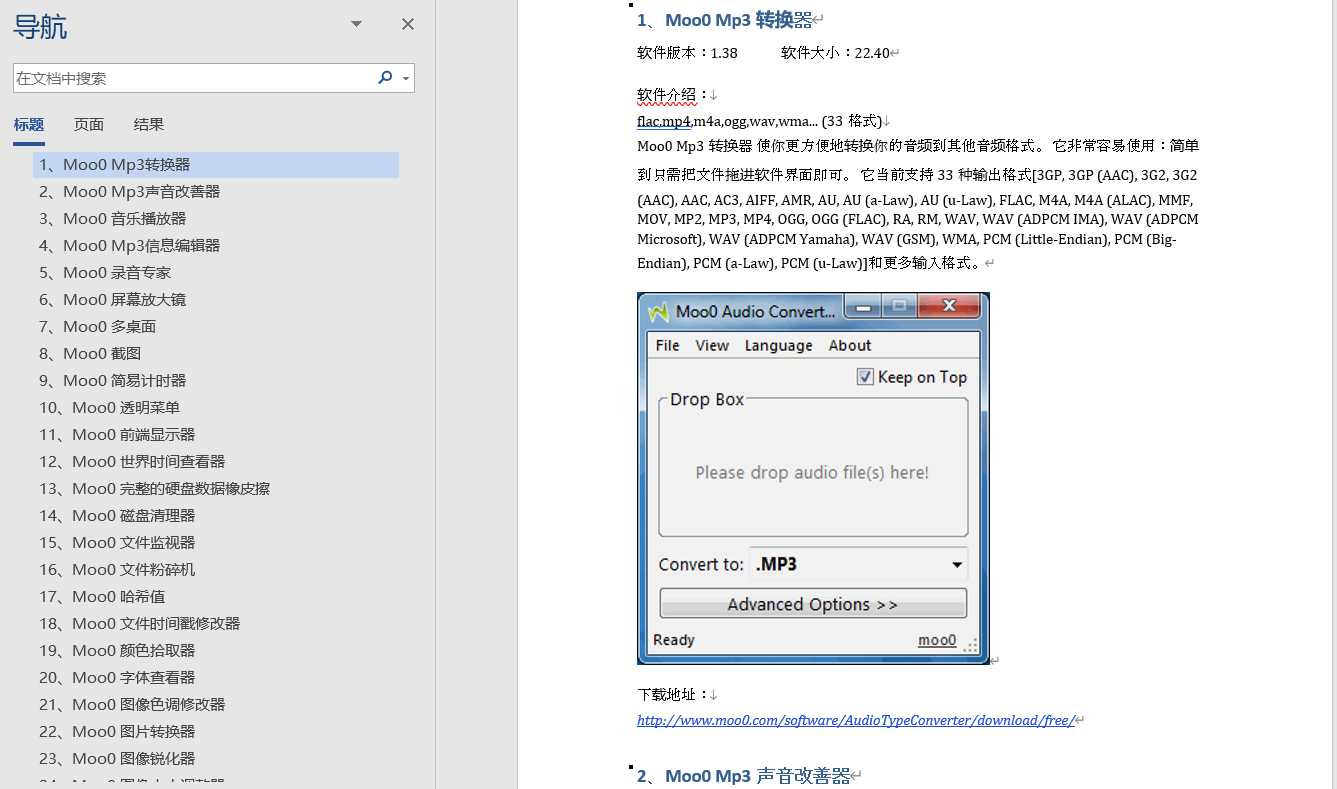This screenshot has height=789, width=1337.
Task: Click the moo0 link in converter status bar
Action: (x=937, y=640)
